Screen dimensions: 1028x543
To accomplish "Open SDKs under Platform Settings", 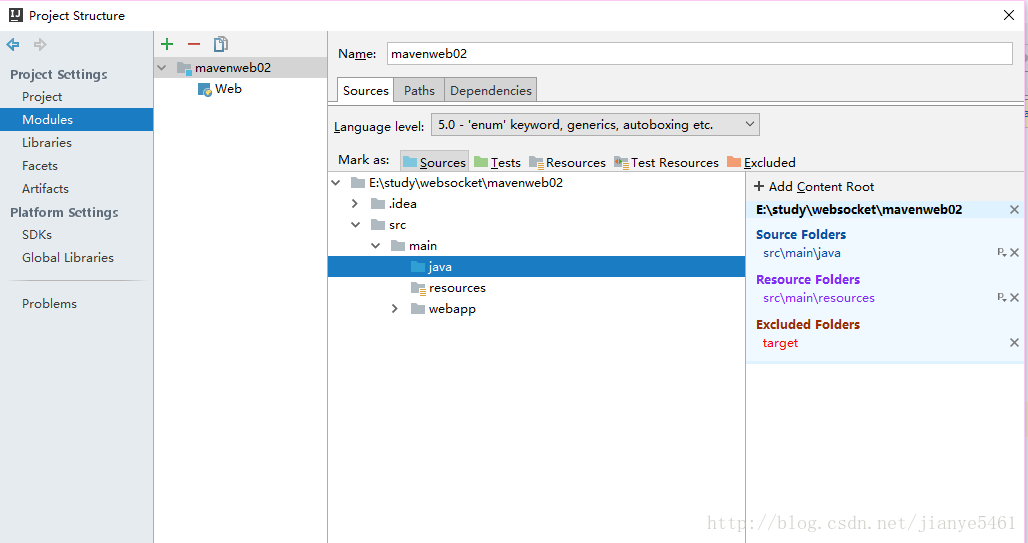I will coord(37,234).
